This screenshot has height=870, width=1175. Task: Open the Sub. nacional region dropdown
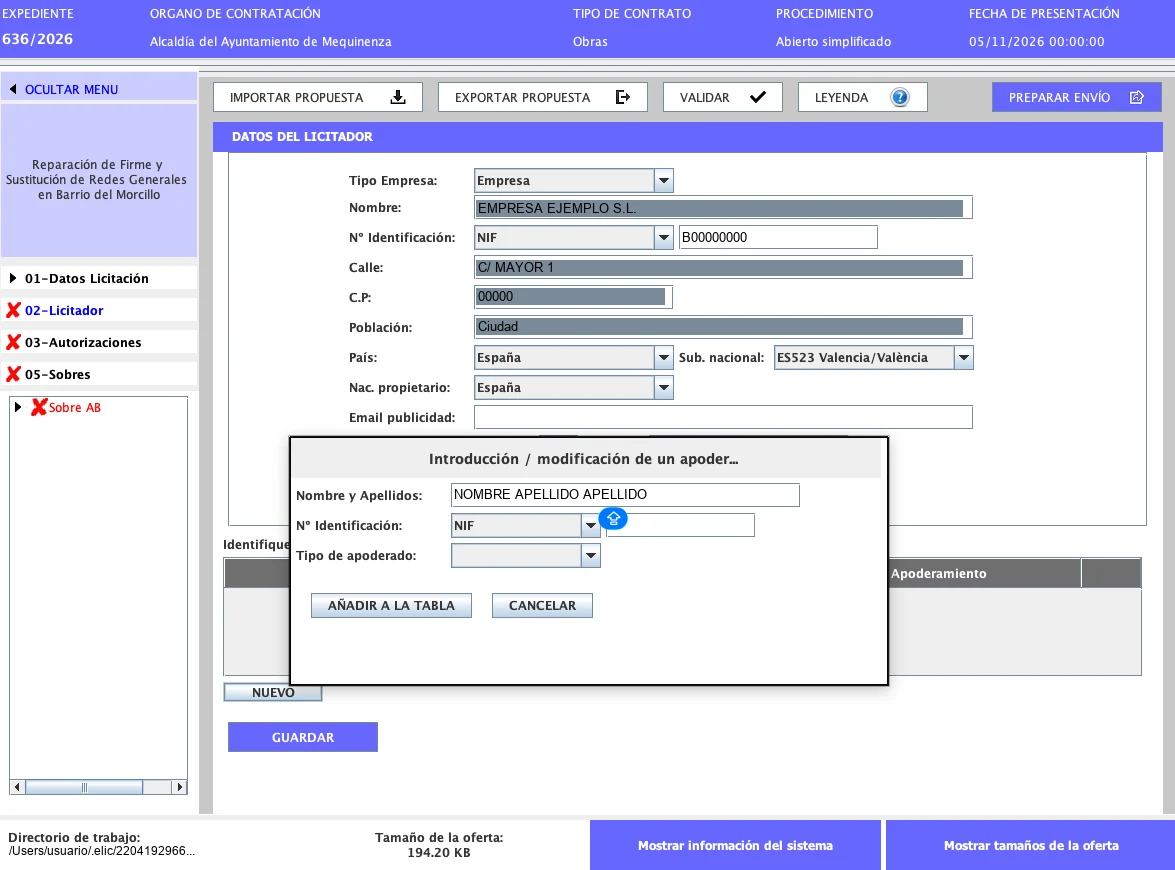tap(964, 357)
